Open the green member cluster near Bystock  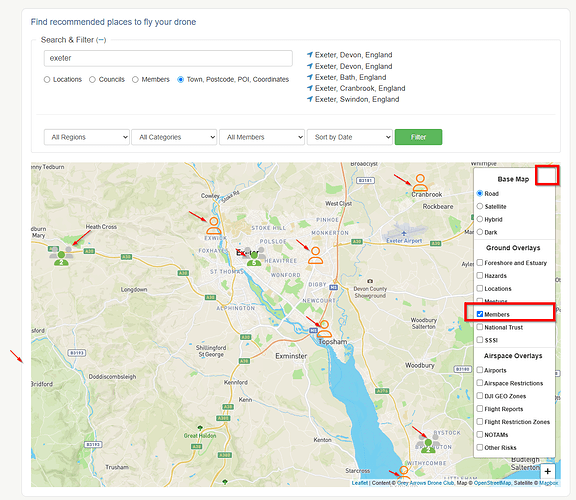tap(428, 444)
